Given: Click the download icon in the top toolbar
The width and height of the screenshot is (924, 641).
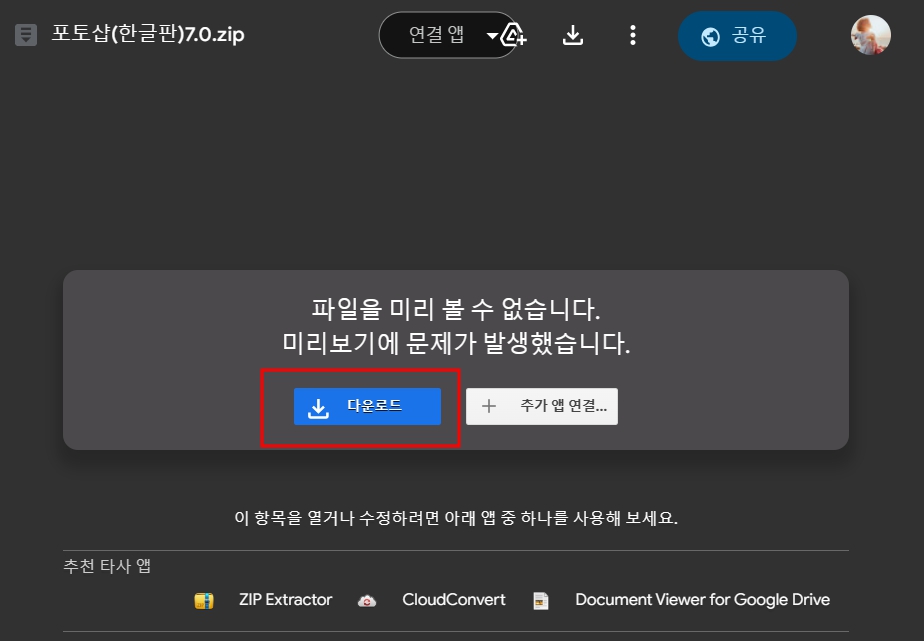Looking at the screenshot, I should click(573, 35).
